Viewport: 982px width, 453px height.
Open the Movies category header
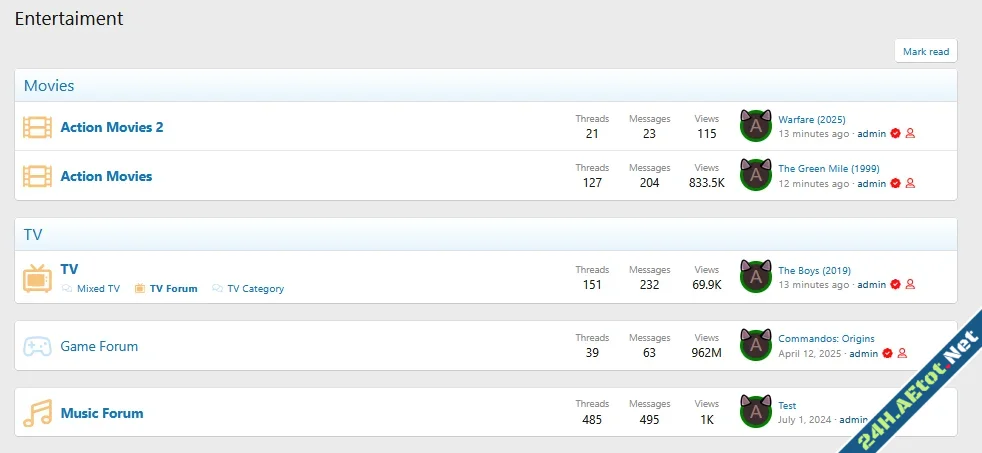(x=49, y=86)
